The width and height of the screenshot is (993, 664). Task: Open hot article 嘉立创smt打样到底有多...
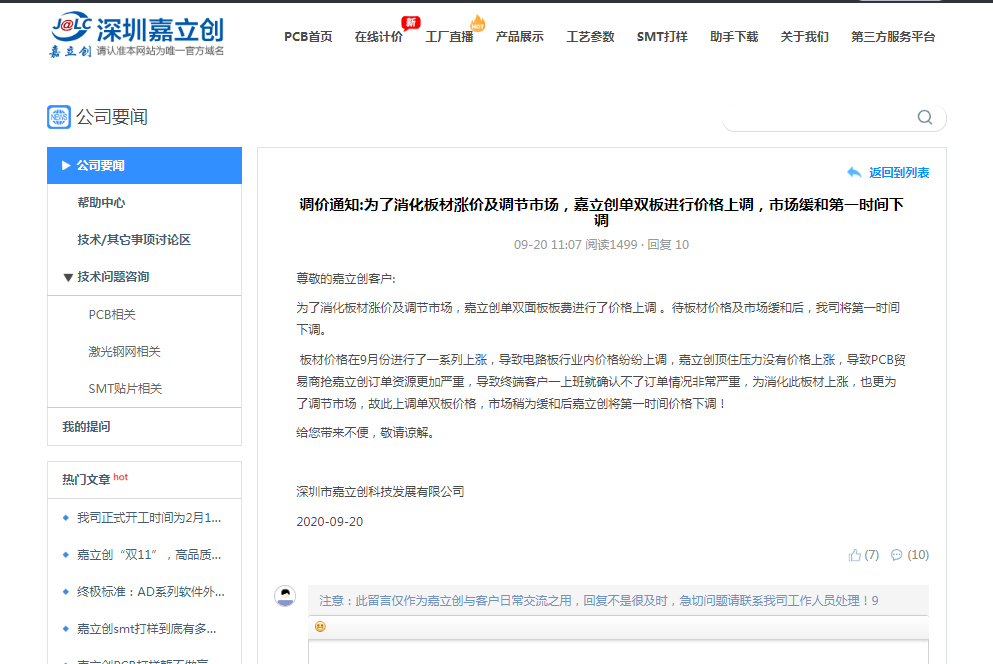[x=146, y=629]
